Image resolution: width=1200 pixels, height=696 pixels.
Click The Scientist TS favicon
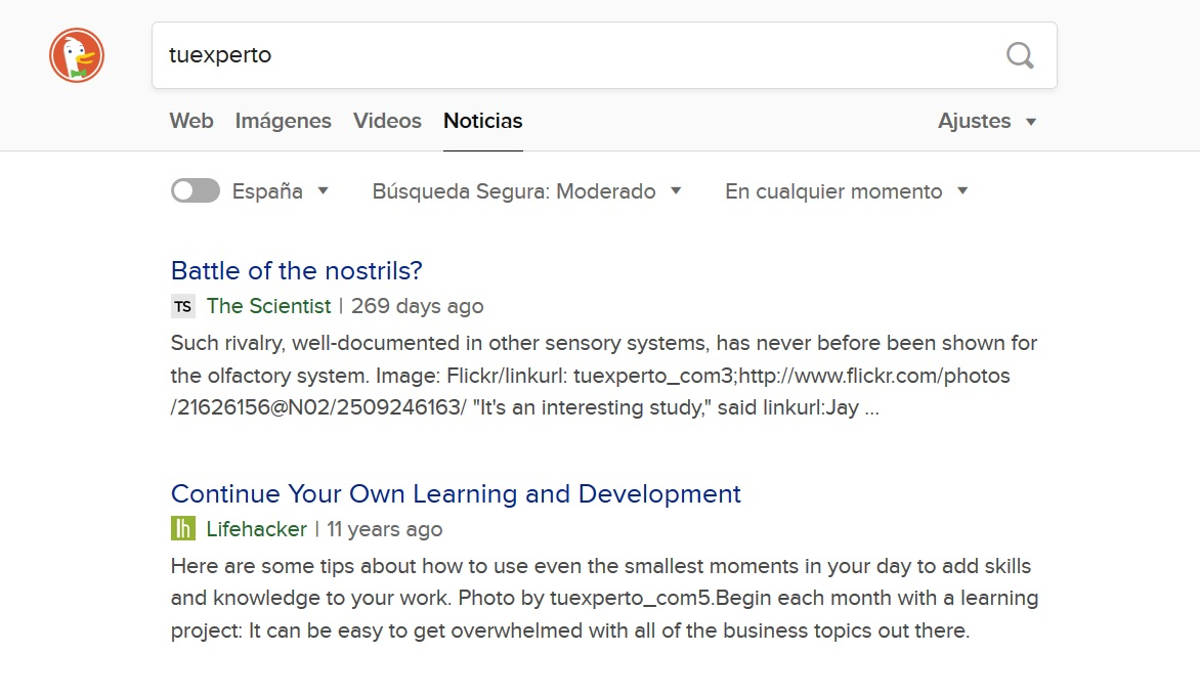[183, 306]
